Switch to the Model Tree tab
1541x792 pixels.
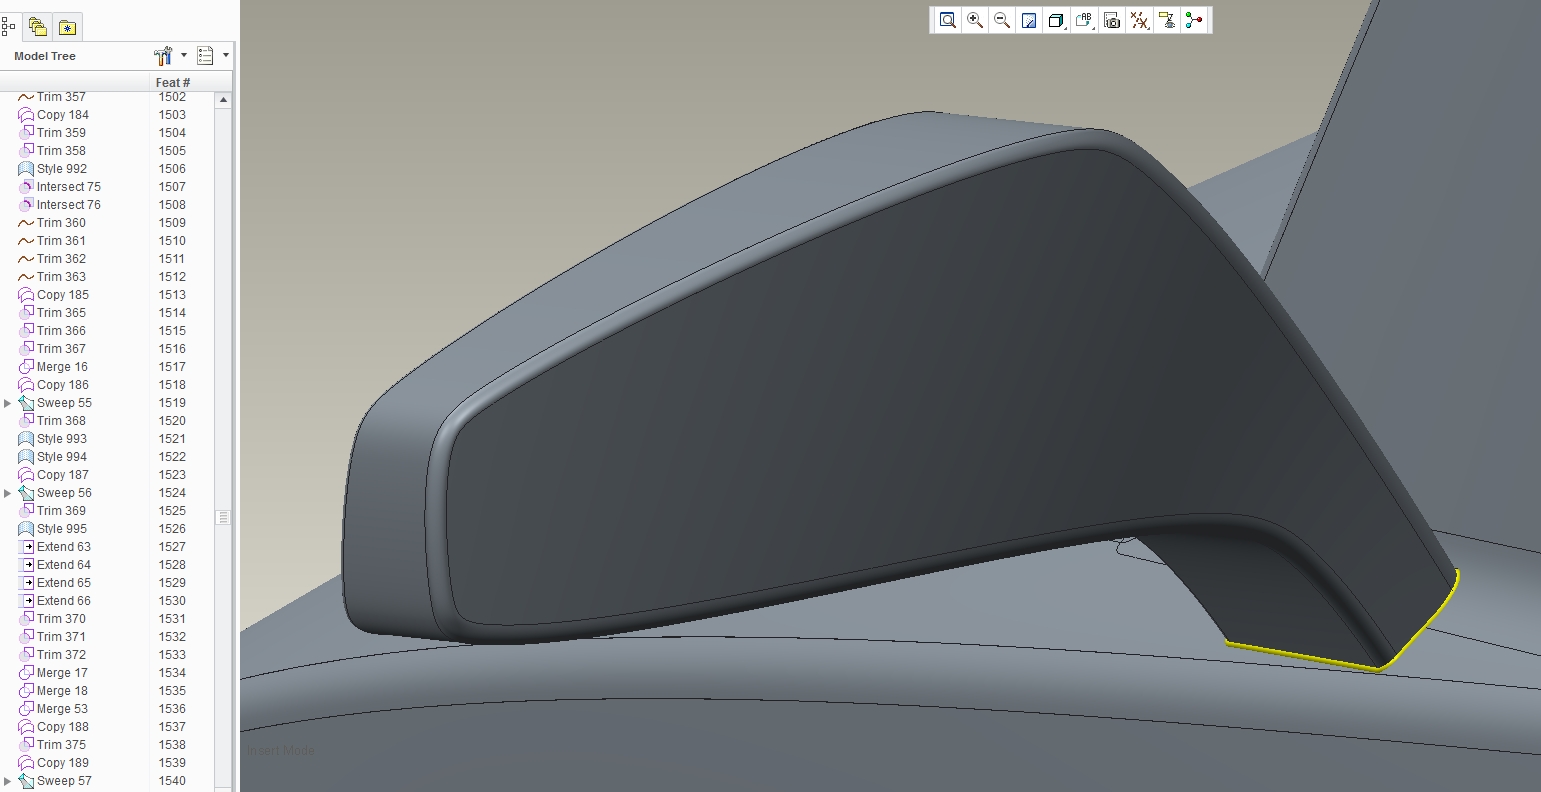tap(9, 26)
